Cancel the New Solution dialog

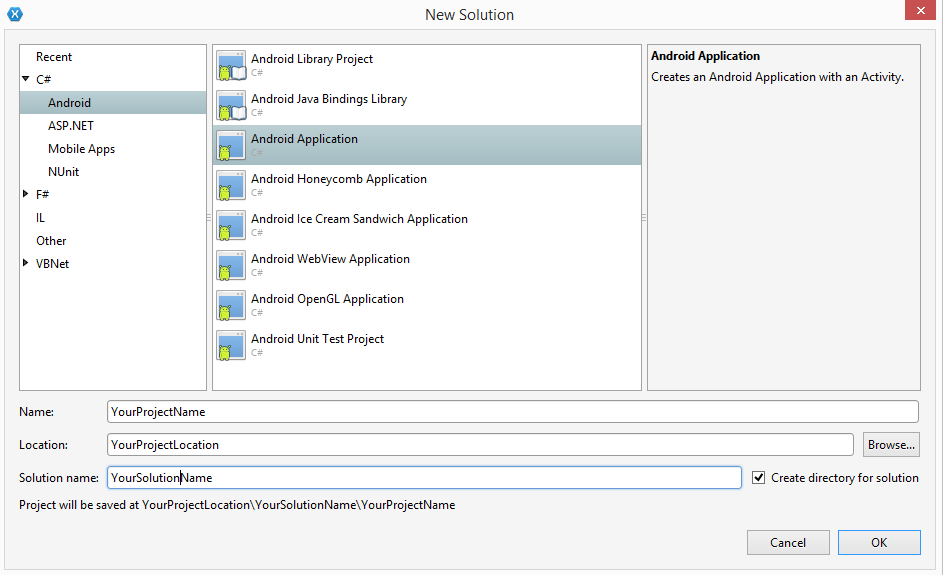click(x=787, y=542)
